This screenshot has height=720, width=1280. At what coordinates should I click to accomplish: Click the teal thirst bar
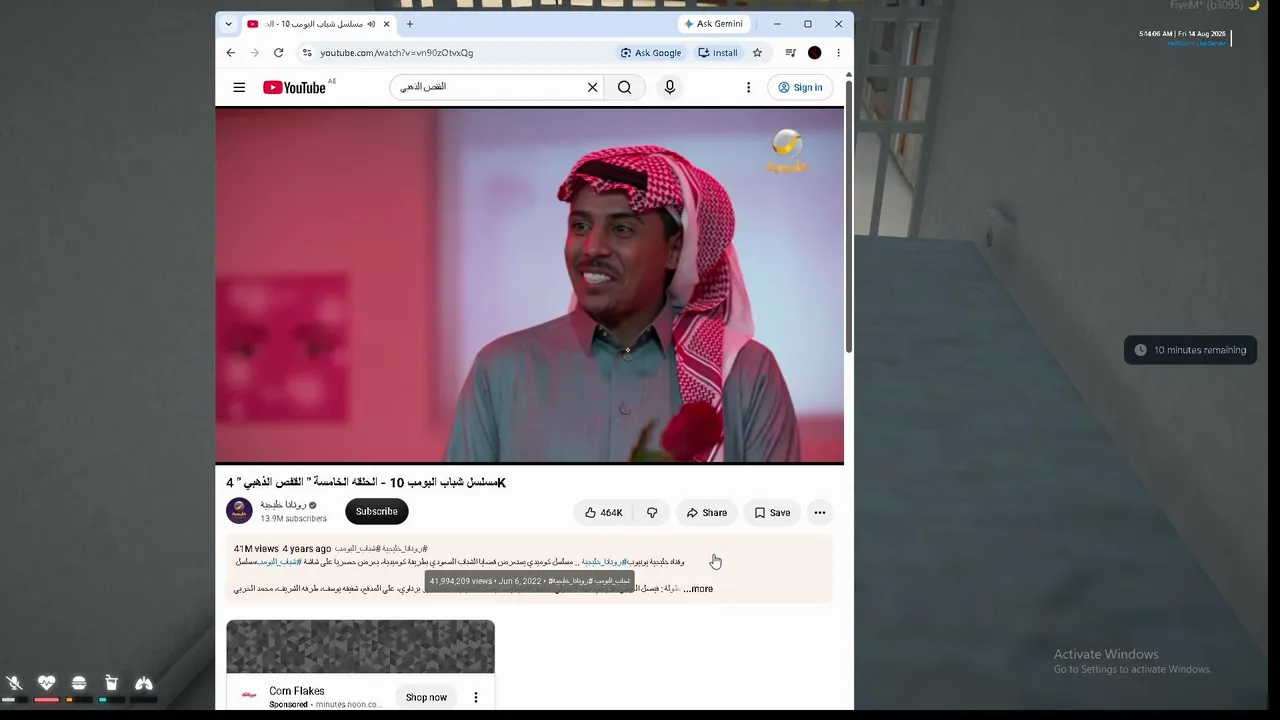pyautogui.click(x=103, y=700)
